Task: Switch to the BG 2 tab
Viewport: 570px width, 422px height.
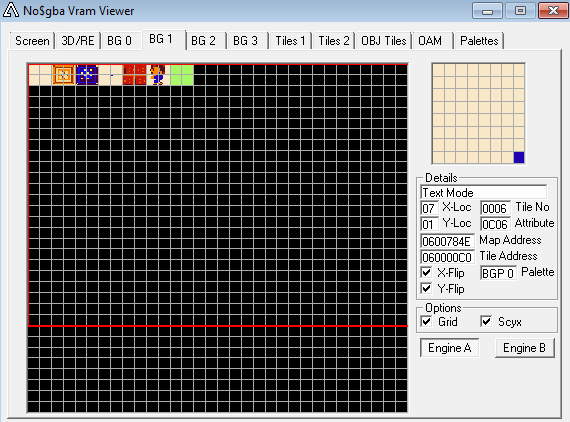Action: click(204, 41)
